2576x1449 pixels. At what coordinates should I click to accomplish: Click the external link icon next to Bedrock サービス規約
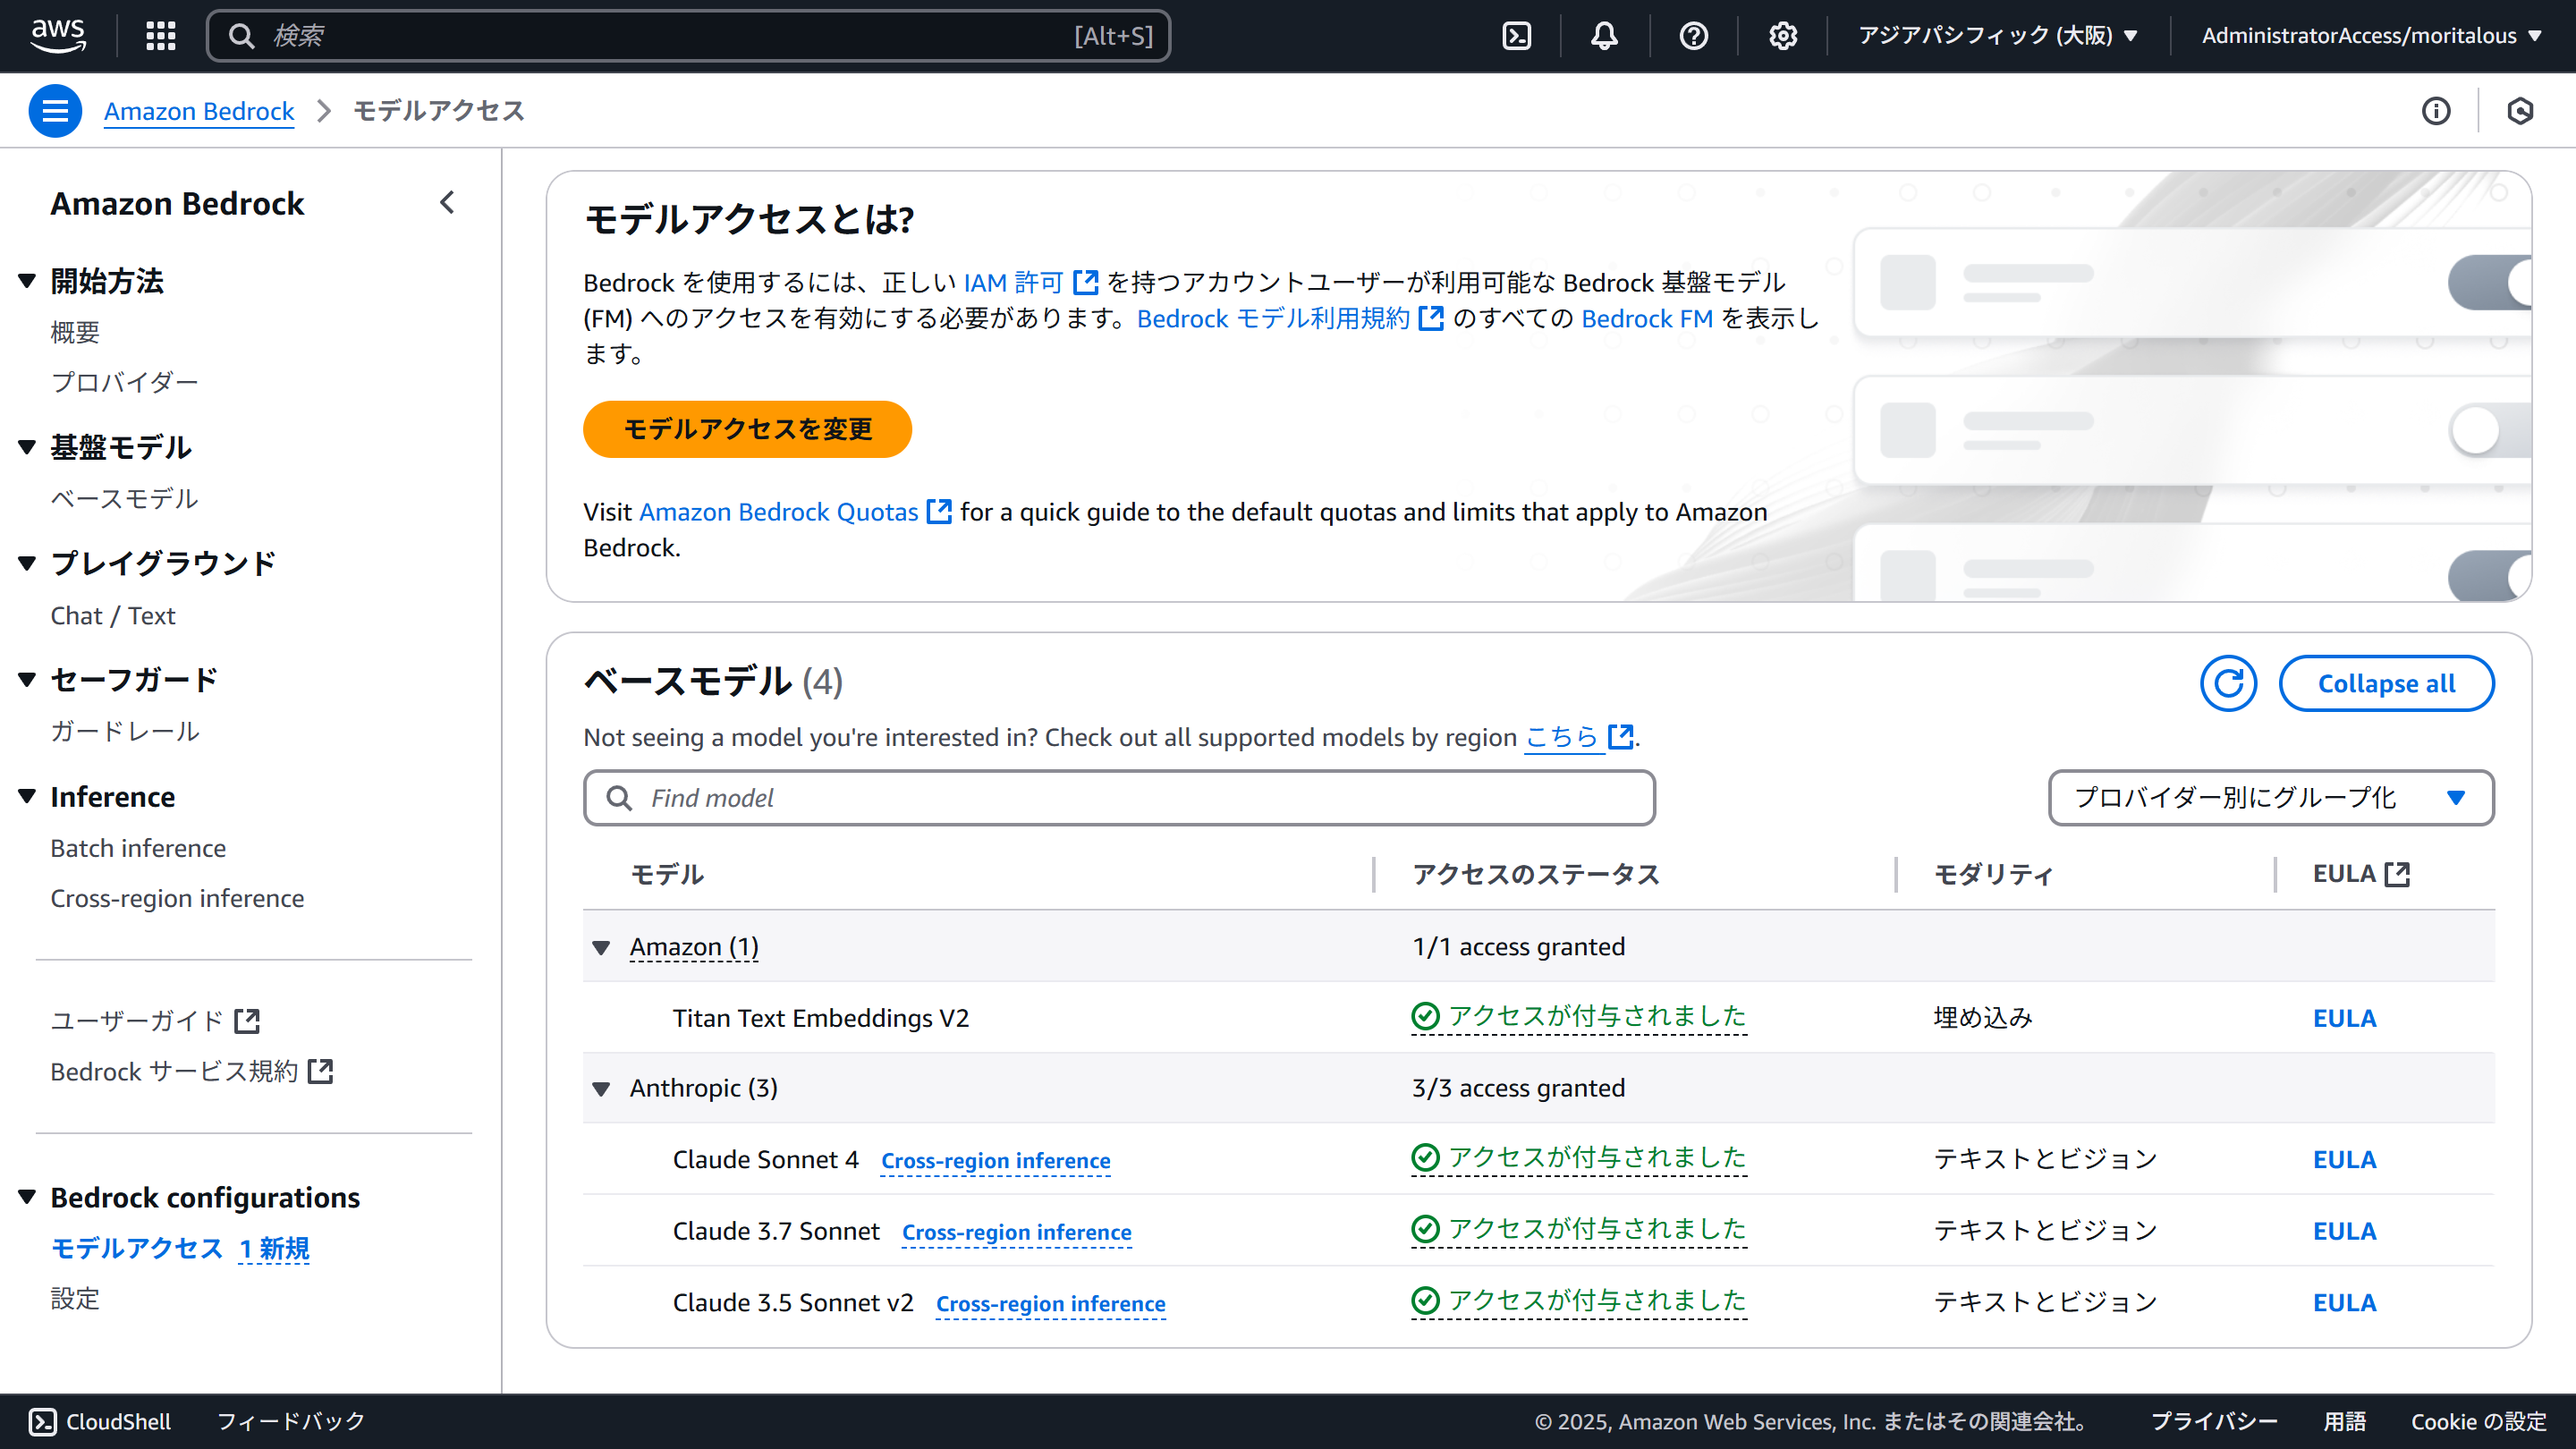(x=320, y=1072)
